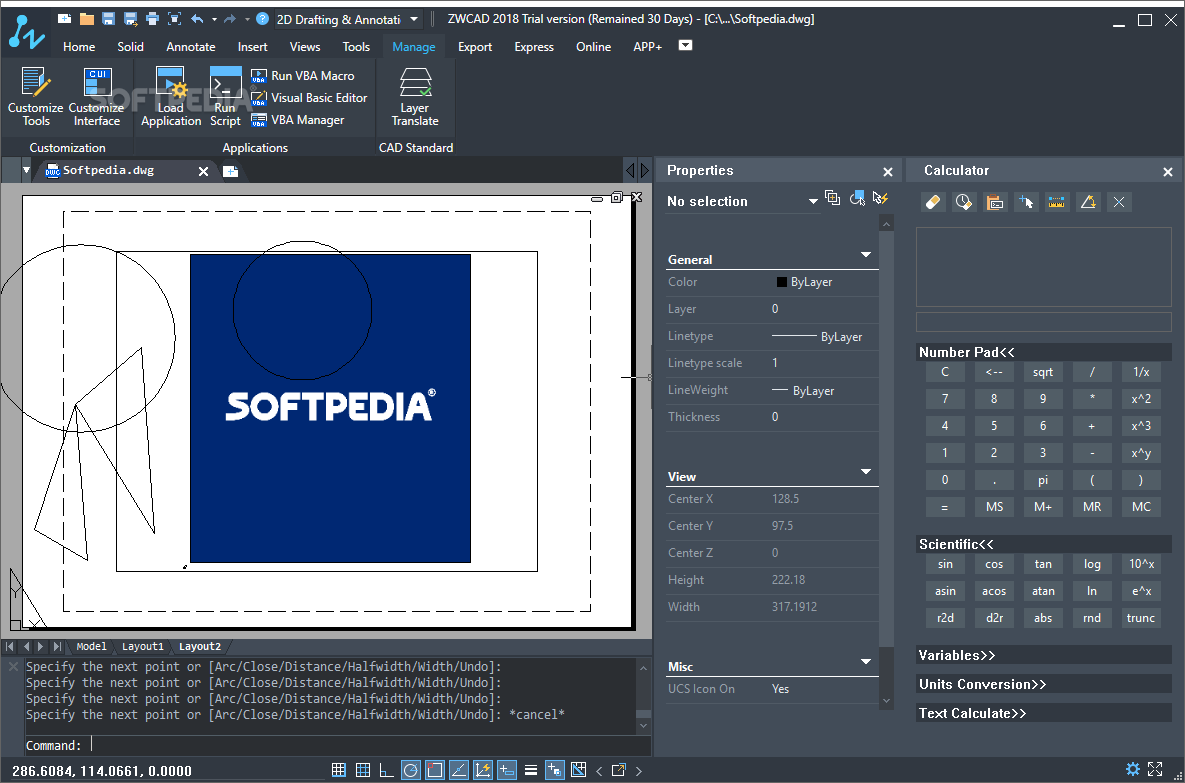Click the New drawing icon in quick access toolbar
Image resolution: width=1185 pixels, height=783 pixels.
(65, 19)
